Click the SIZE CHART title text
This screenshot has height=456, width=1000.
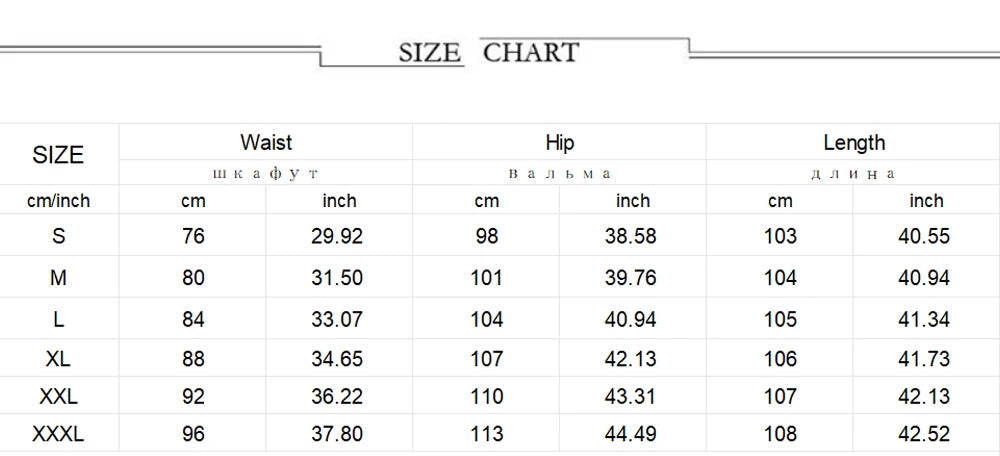[x=489, y=52]
